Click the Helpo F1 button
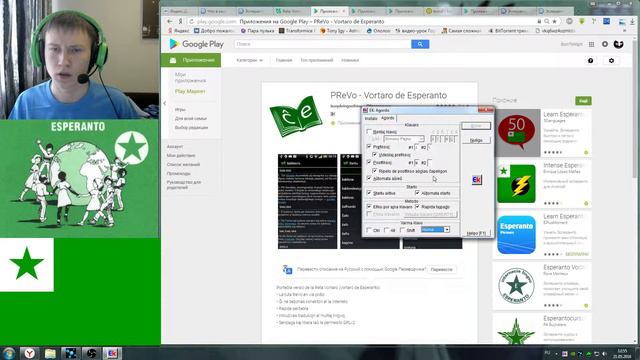This screenshot has height=360, width=640. click(x=476, y=233)
